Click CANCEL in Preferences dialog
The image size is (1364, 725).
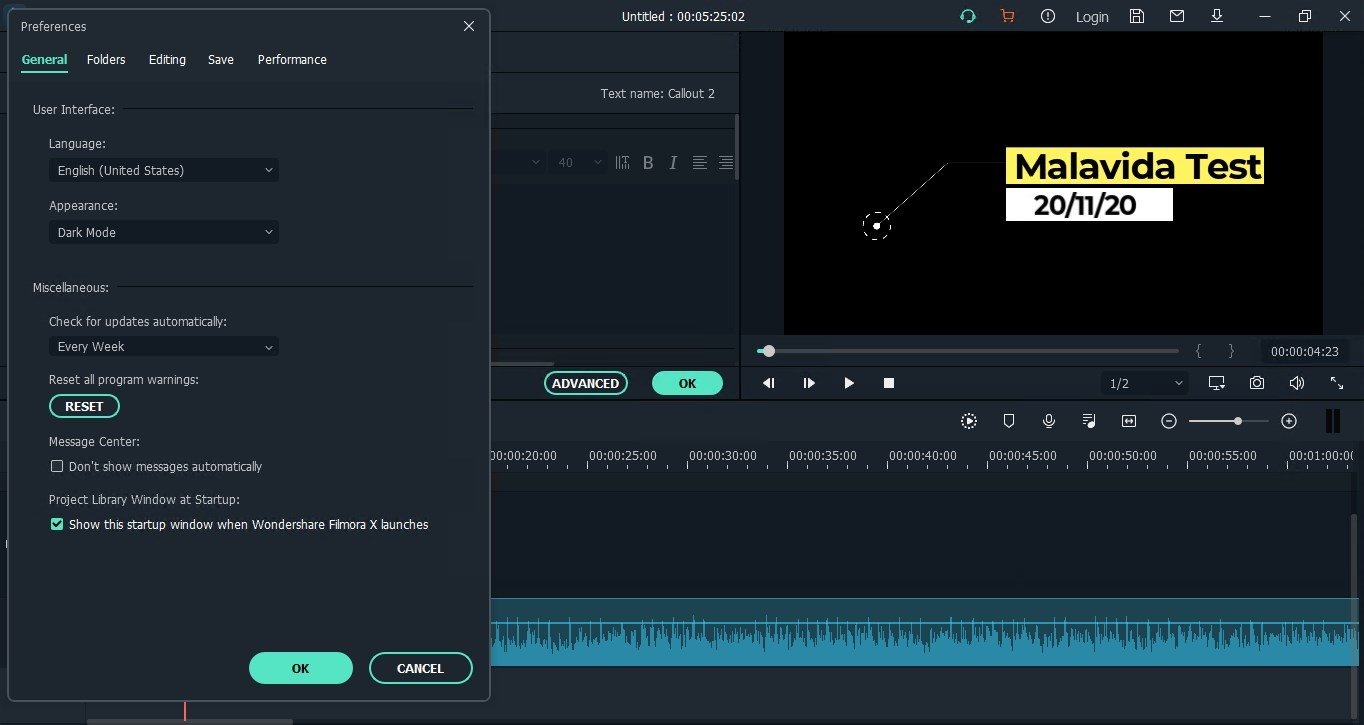coord(420,668)
